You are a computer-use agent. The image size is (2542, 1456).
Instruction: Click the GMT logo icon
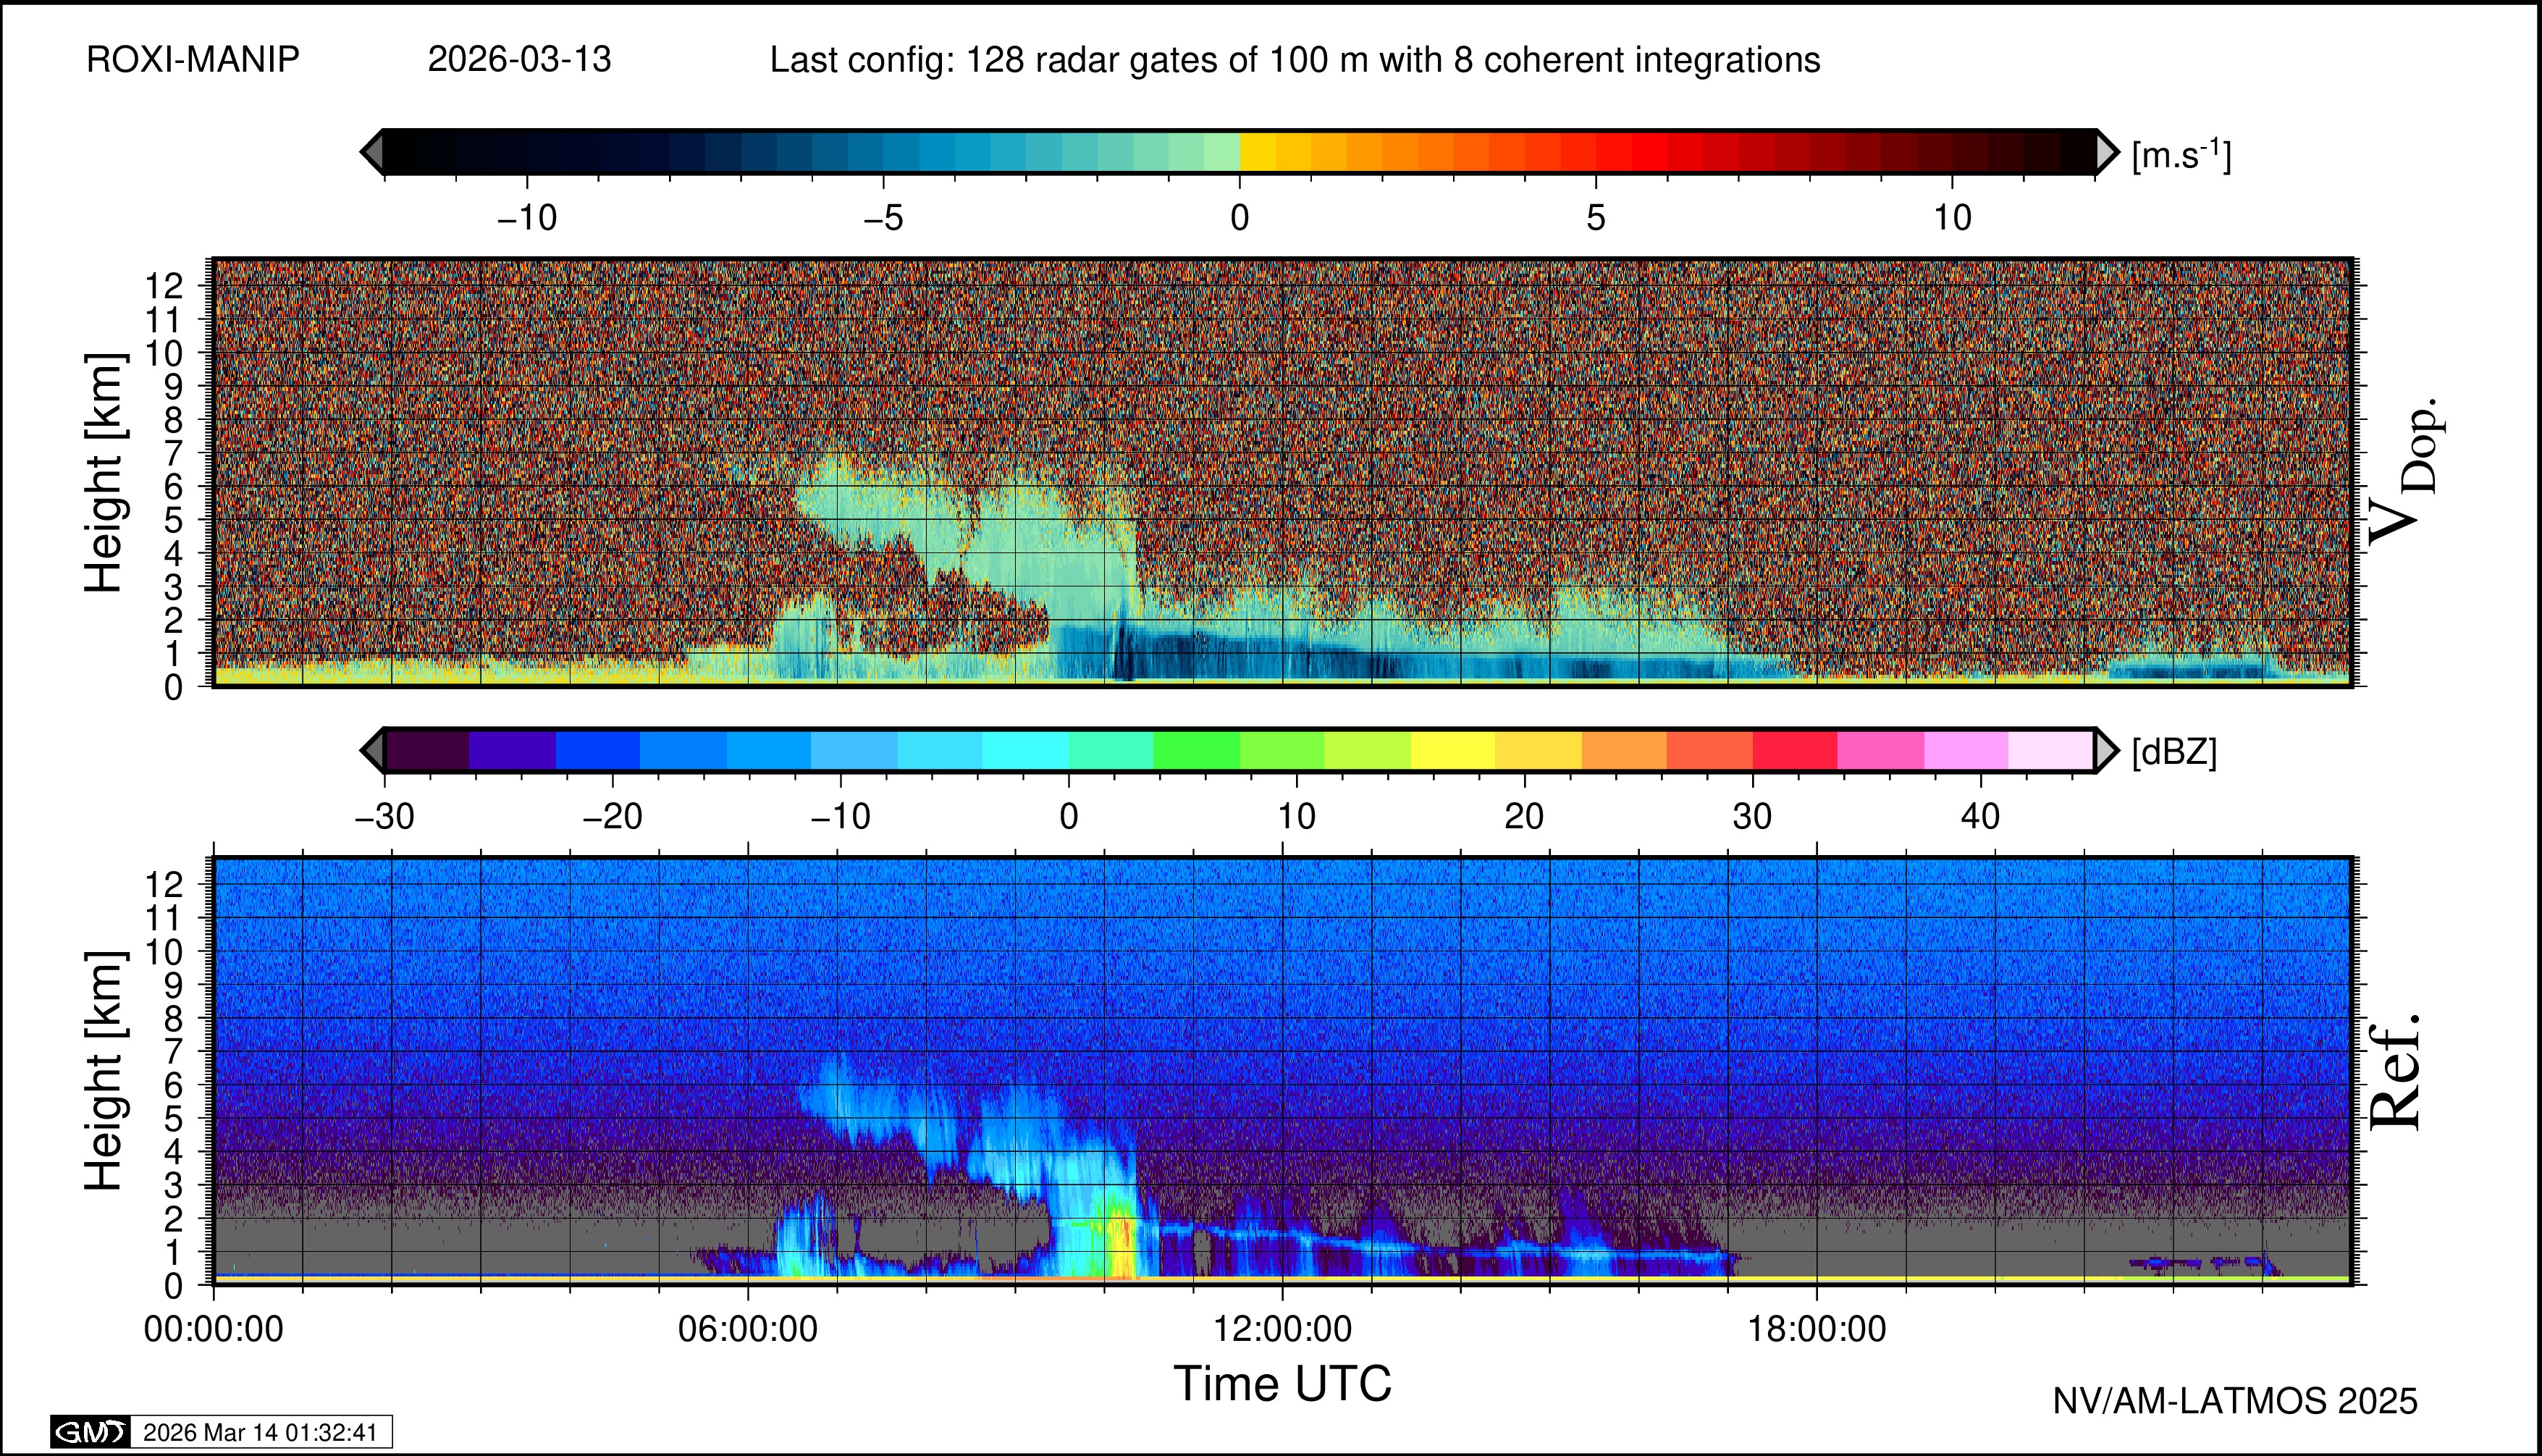(90, 1432)
